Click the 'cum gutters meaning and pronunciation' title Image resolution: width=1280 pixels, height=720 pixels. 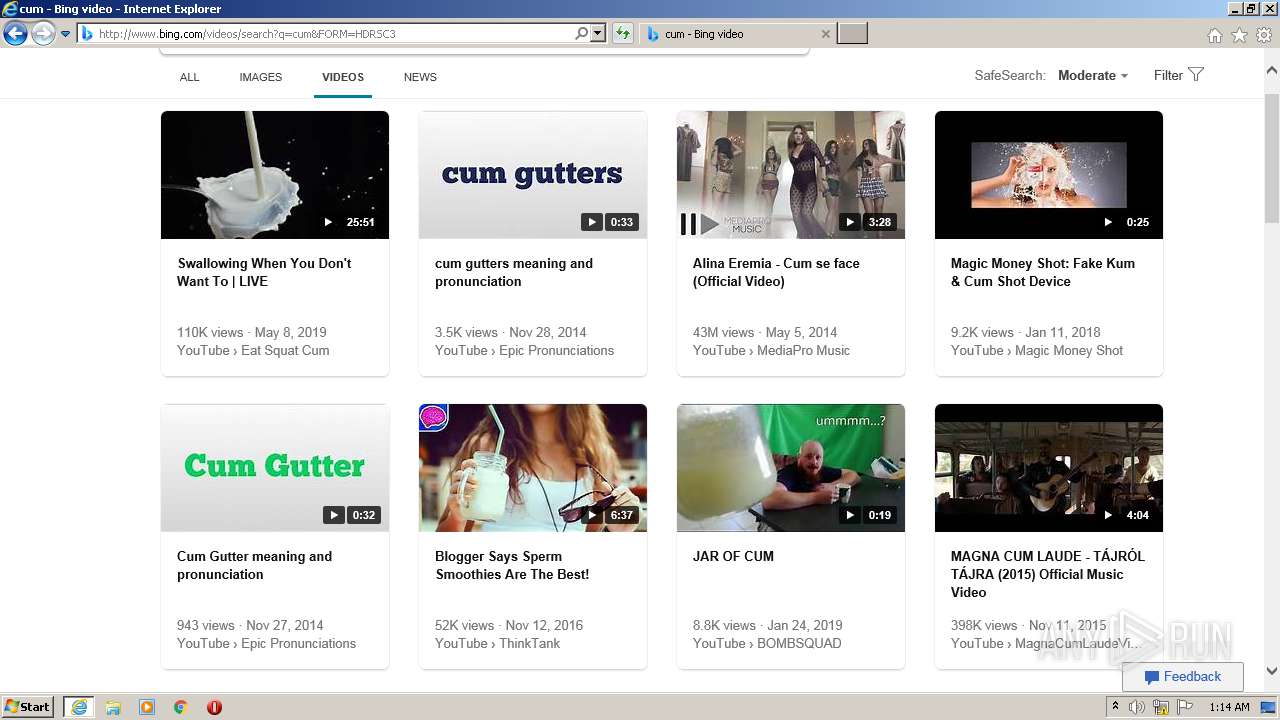pos(514,272)
